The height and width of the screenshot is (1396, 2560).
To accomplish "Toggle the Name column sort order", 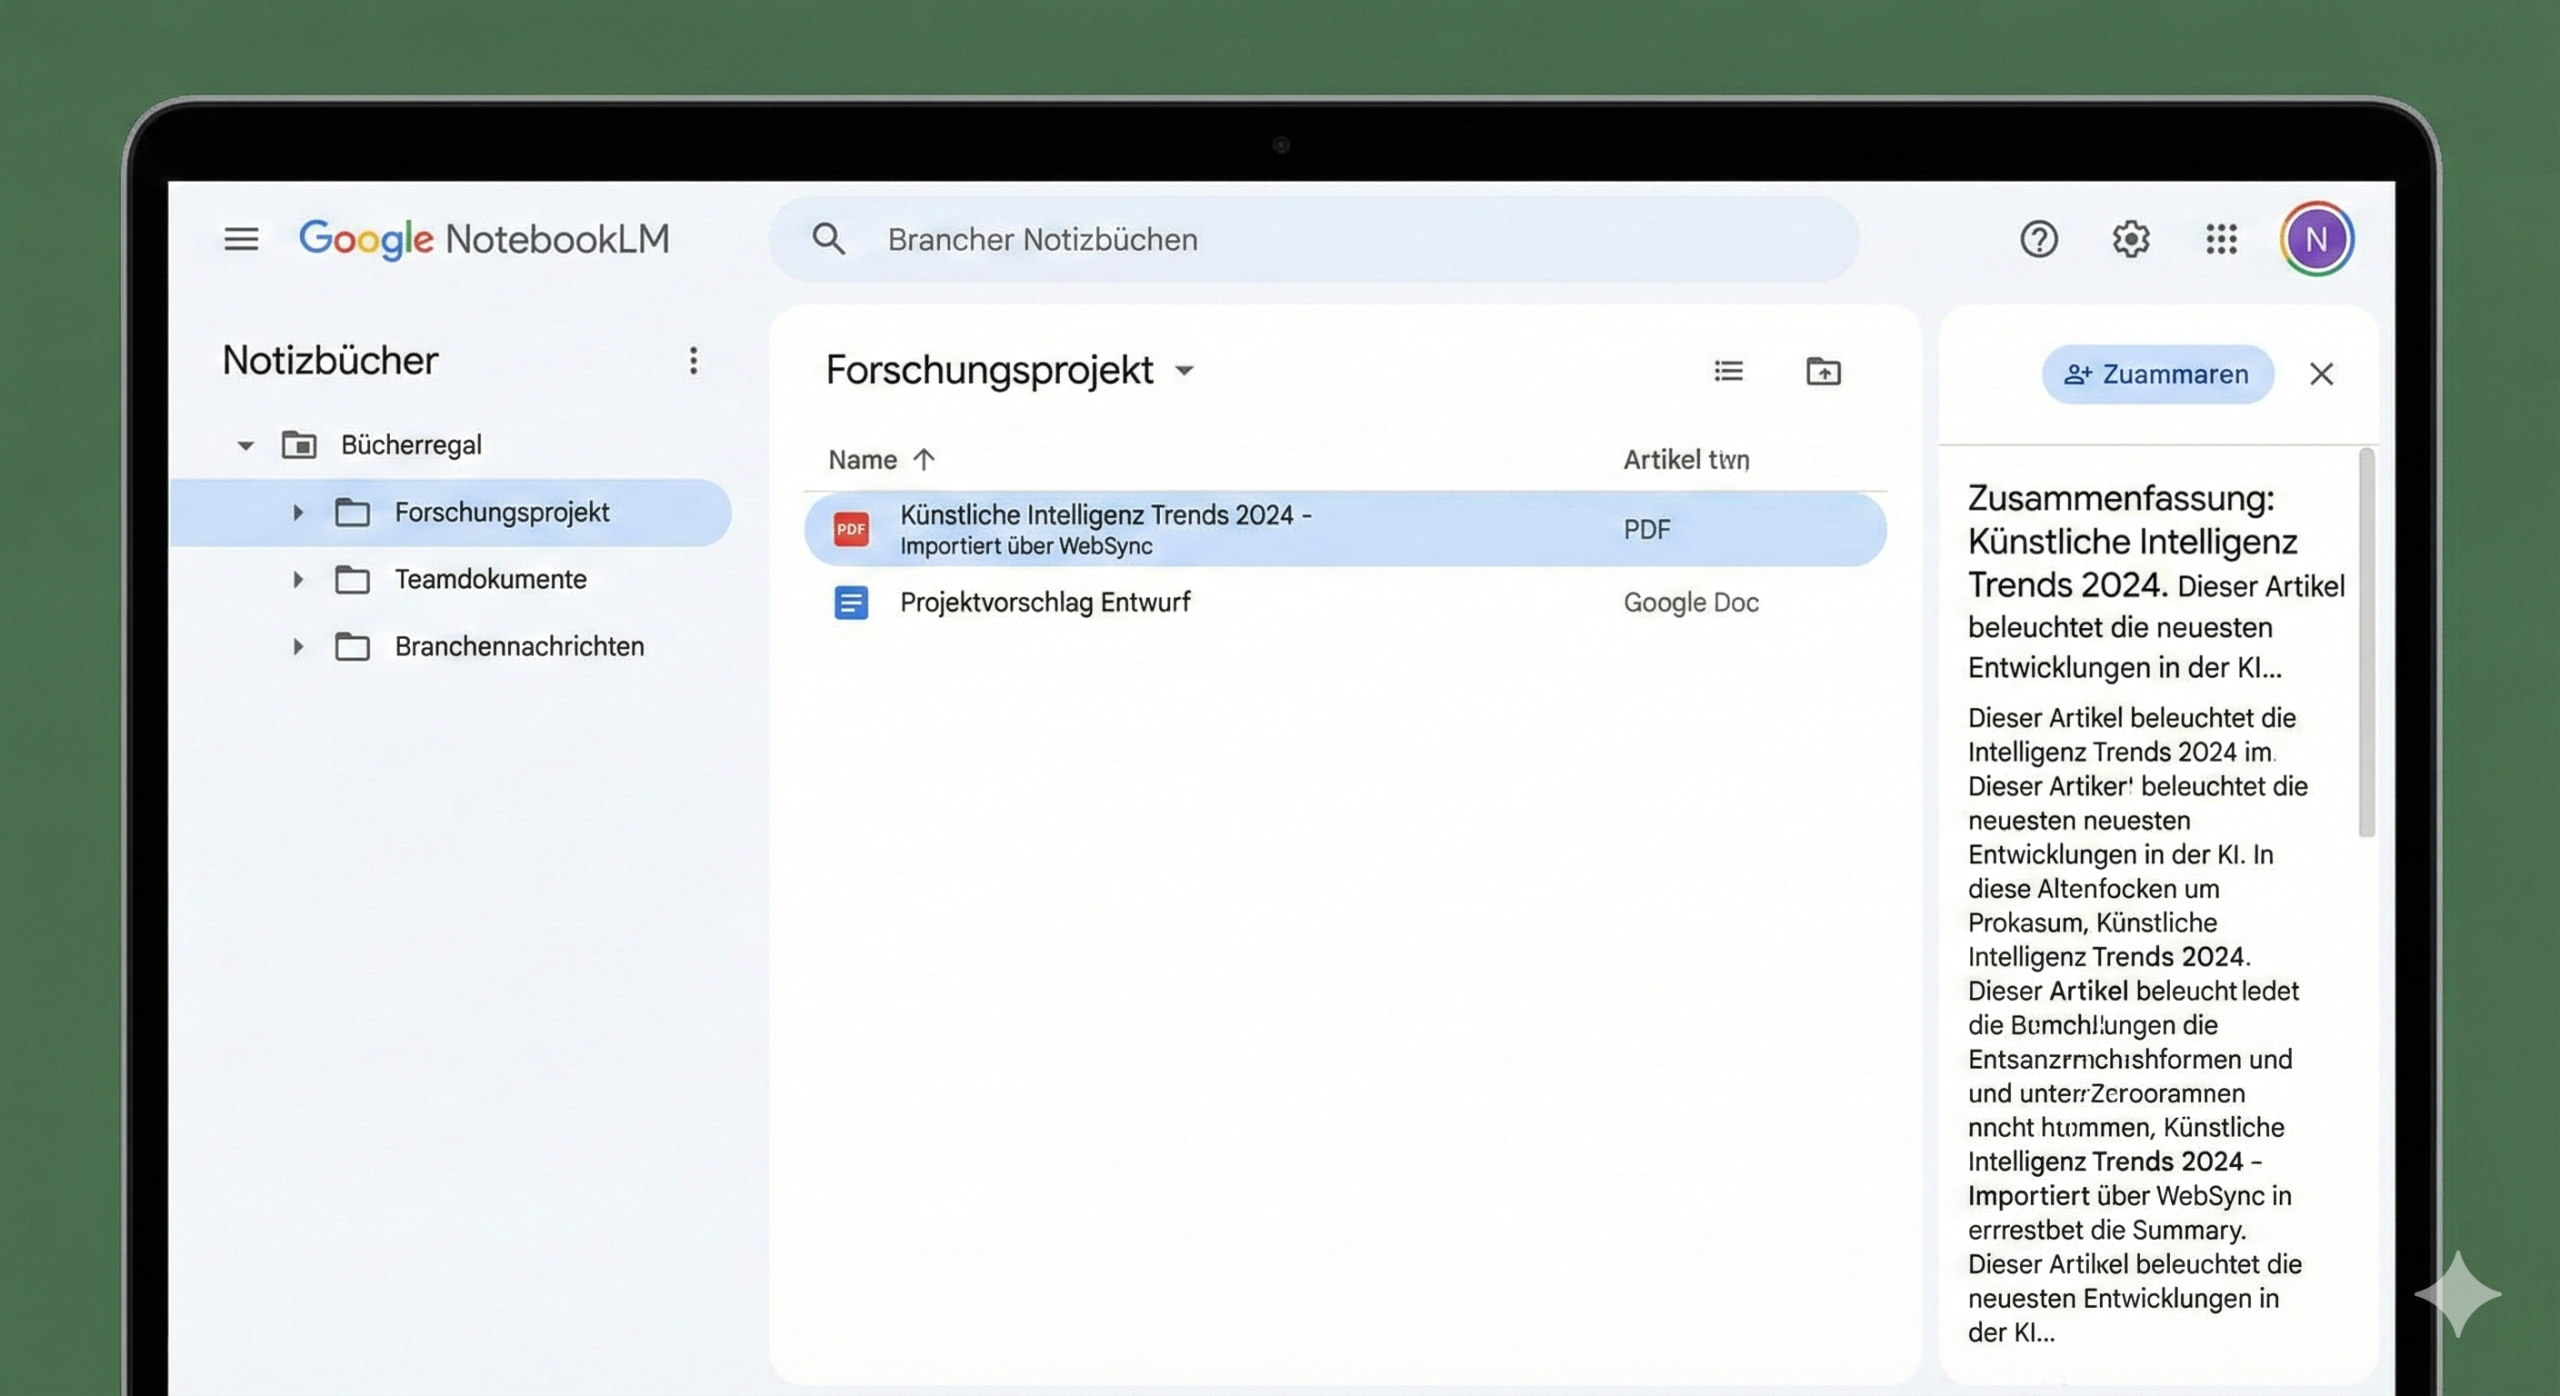I will 923,459.
